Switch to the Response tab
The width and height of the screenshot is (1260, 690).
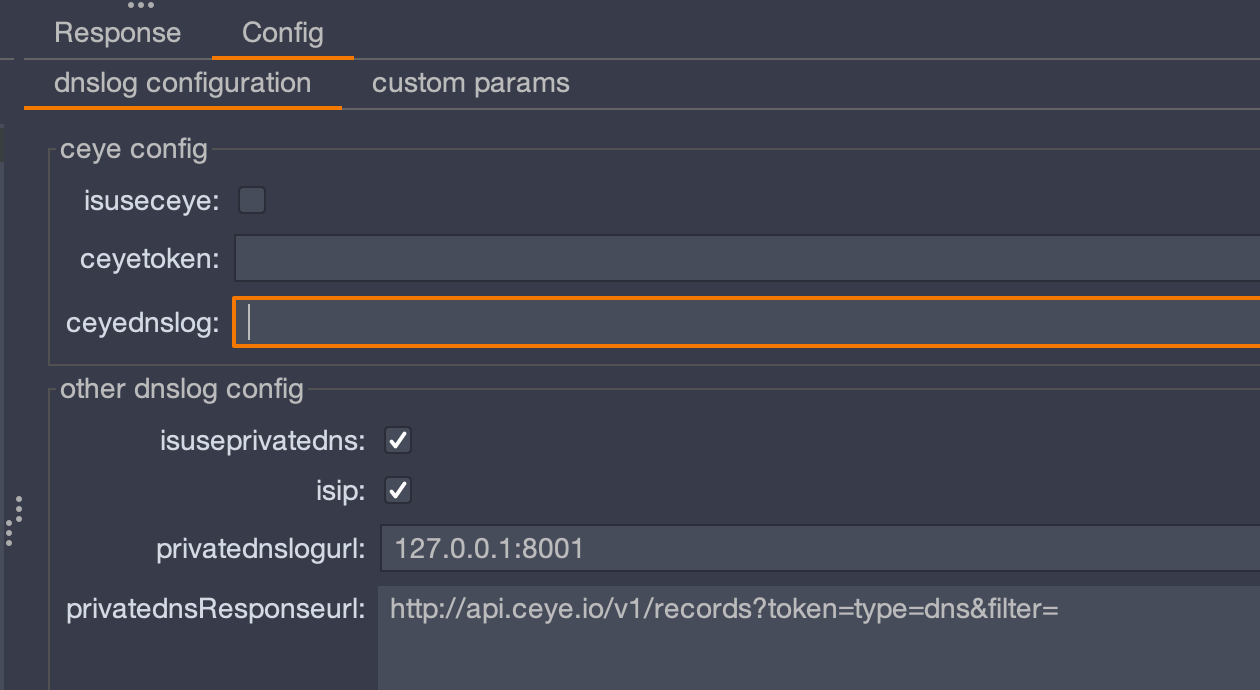click(x=117, y=32)
